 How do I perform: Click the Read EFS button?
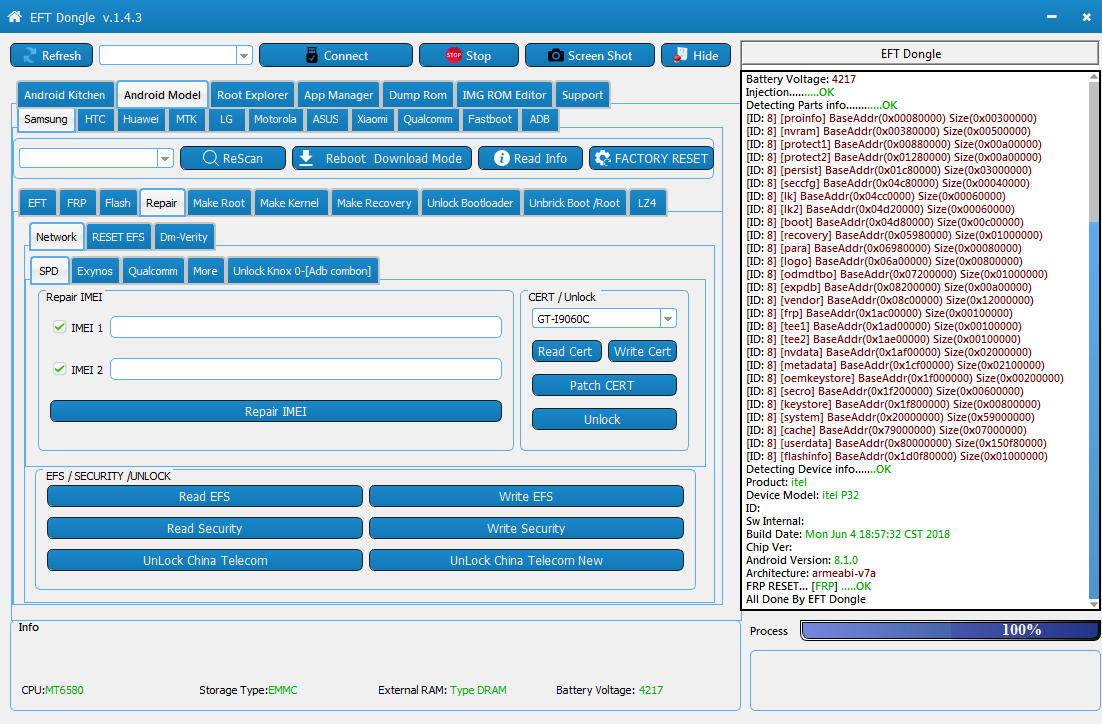[x=205, y=496]
